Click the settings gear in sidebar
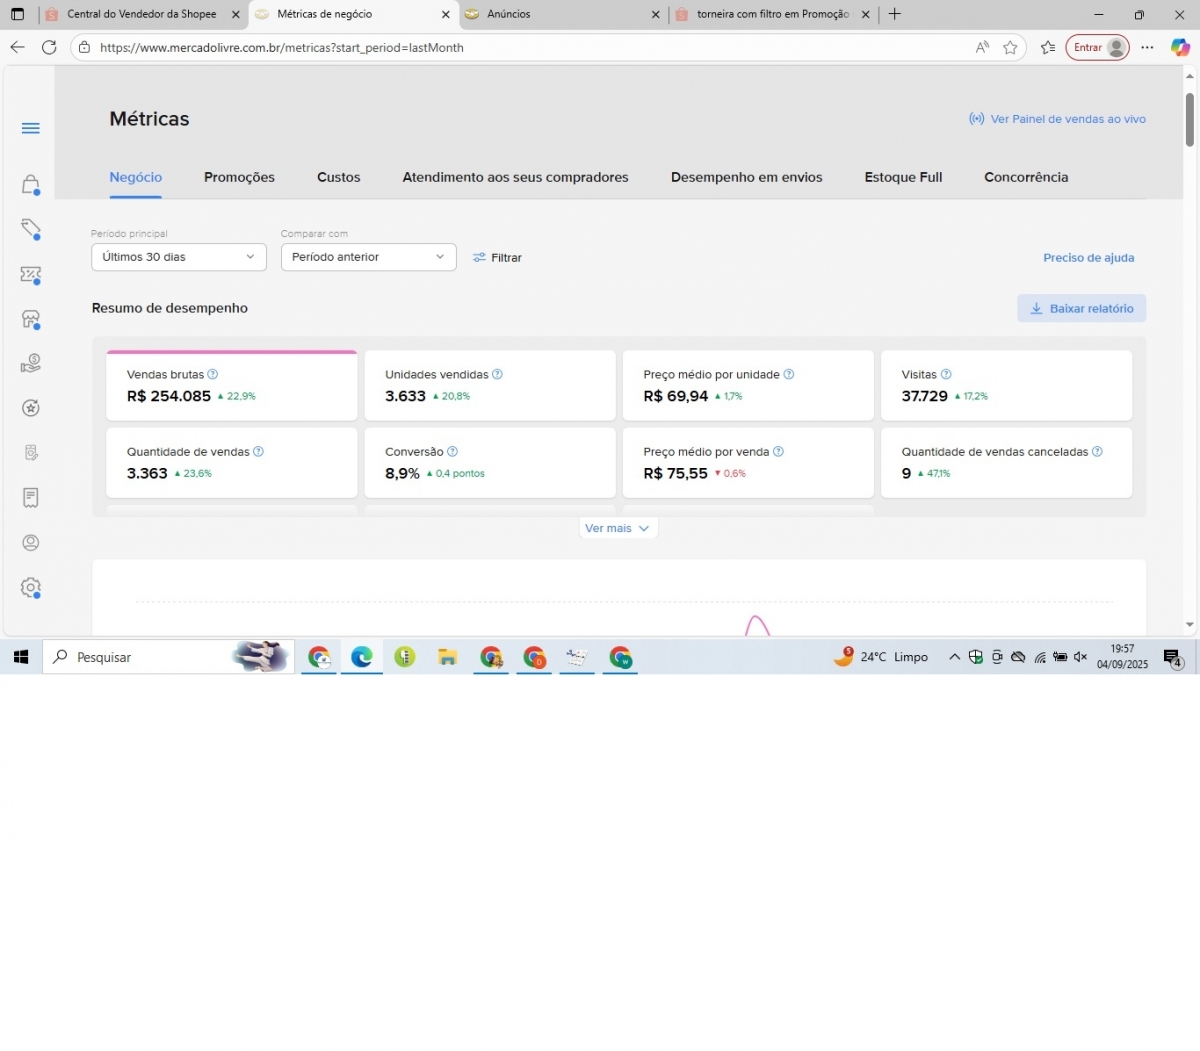This screenshot has height=1051, width=1200. click(x=31, y=588)
